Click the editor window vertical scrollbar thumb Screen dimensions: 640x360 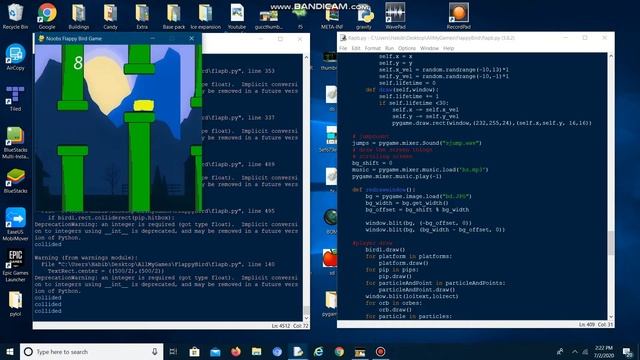point(611,242)
